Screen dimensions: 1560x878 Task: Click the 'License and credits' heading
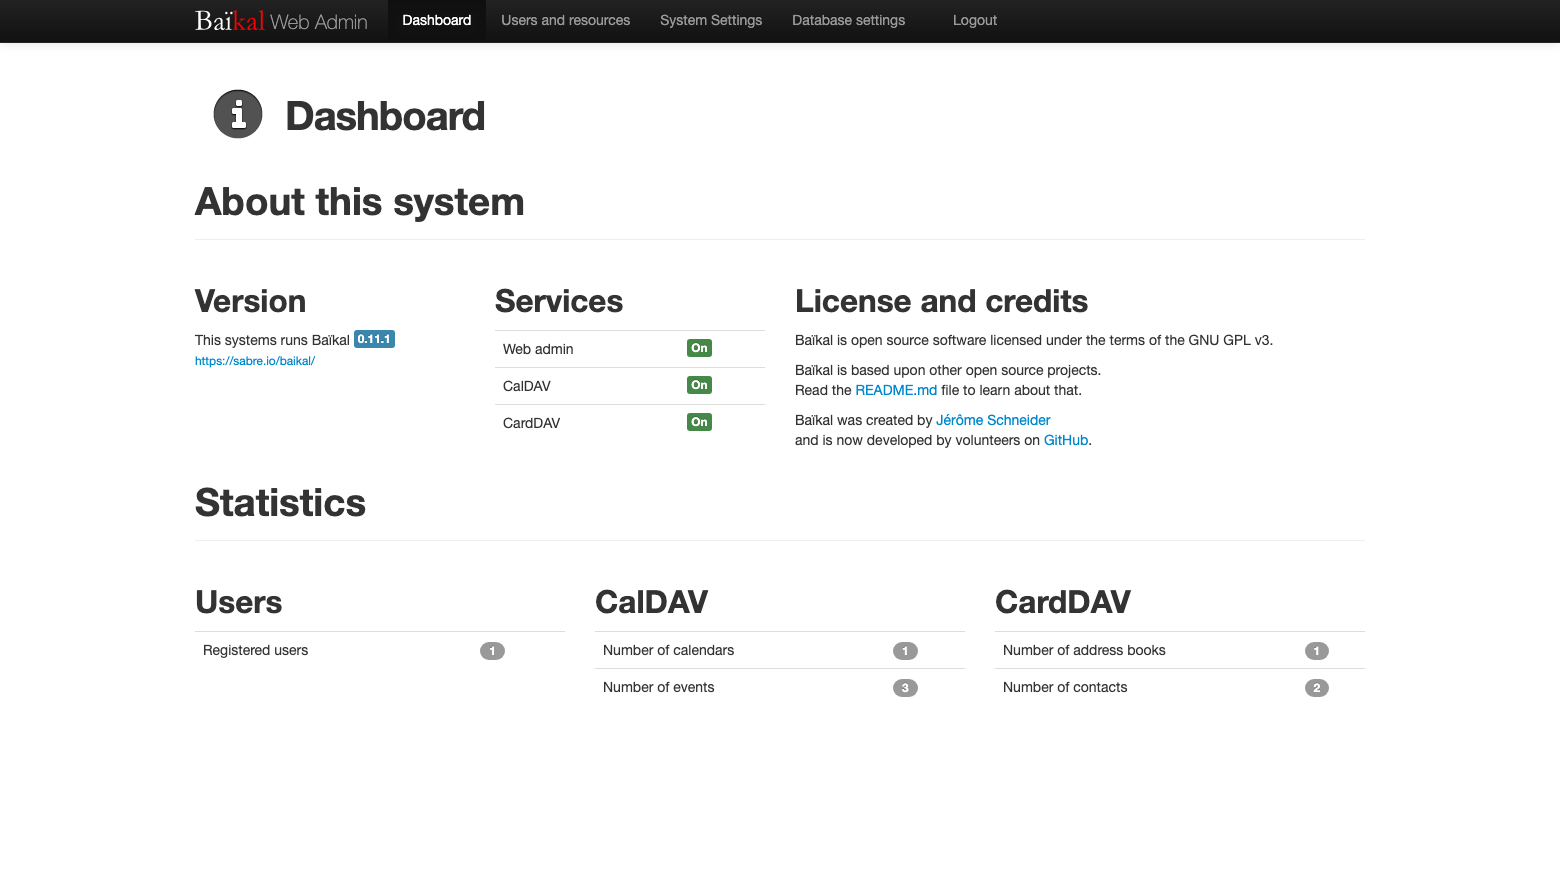click(941, 301)
